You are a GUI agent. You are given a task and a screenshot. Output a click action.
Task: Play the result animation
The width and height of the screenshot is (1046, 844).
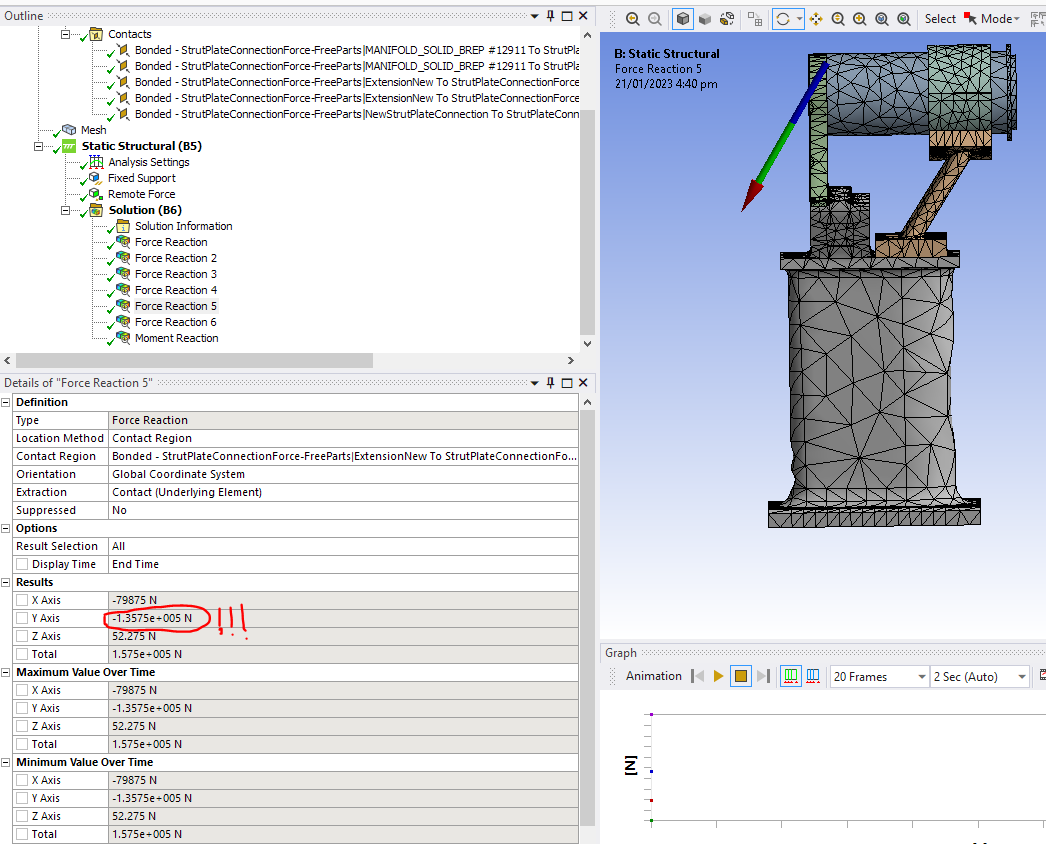click(x=718, y=677)
